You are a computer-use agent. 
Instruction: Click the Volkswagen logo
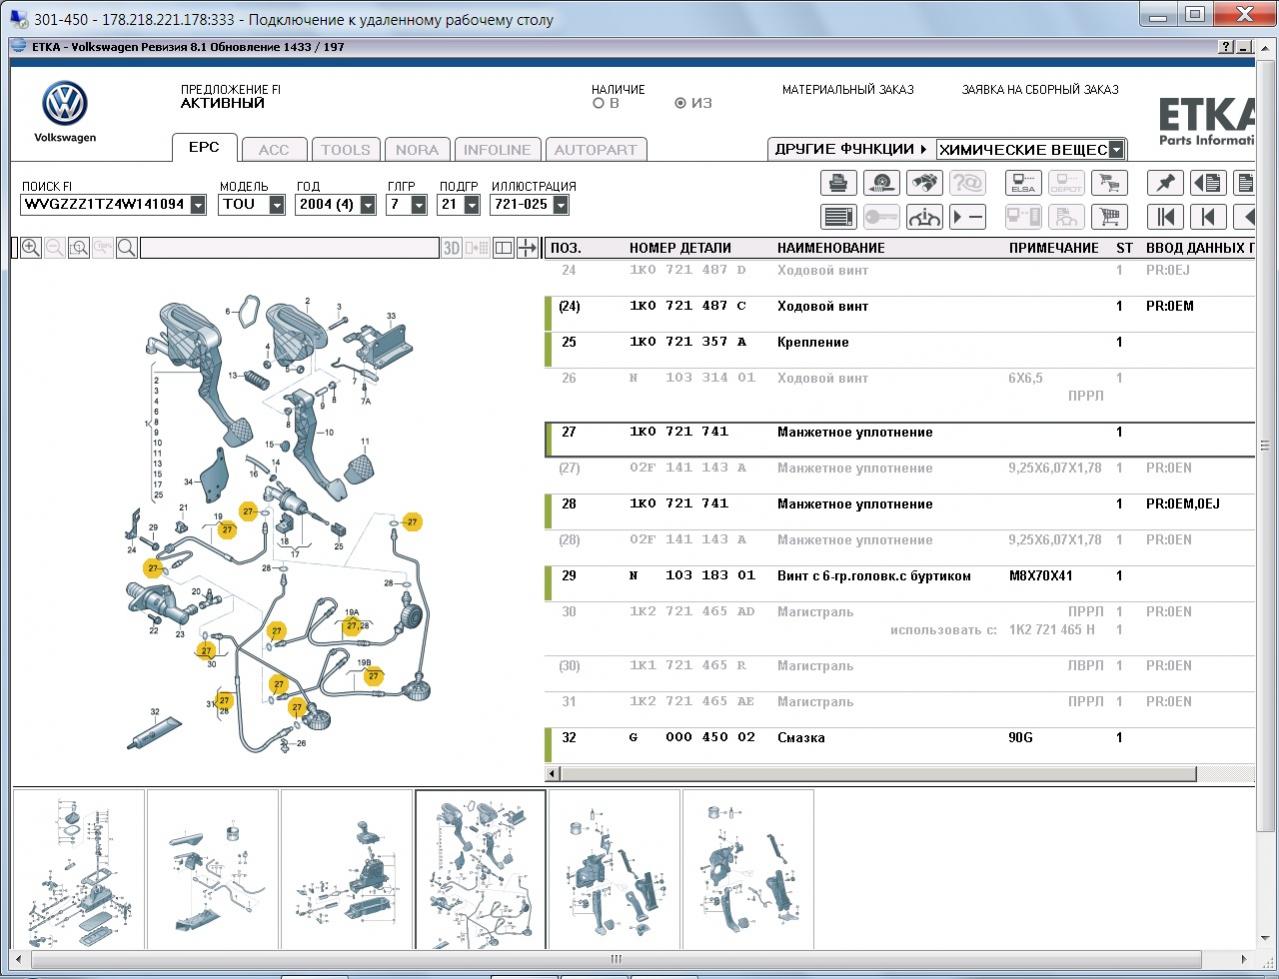click(x=65, y=104)
